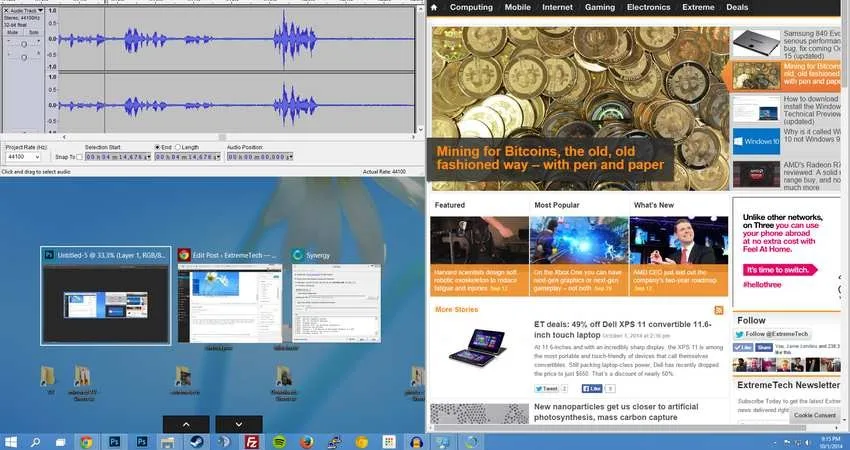Select the Length radio button
Image resolution: width=850 pixels, height=450 pixels.
pos(177,147)
